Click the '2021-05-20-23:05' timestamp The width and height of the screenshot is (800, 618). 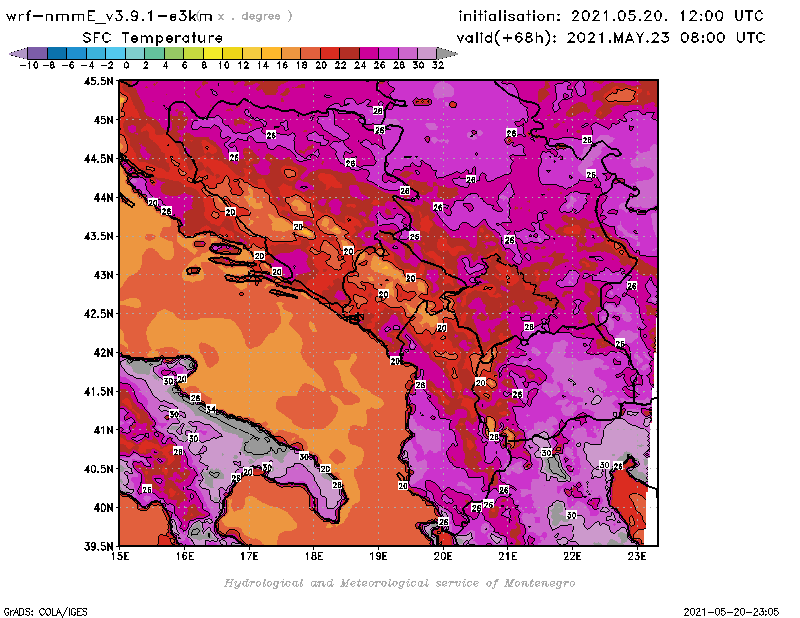(x=731, y=612)
